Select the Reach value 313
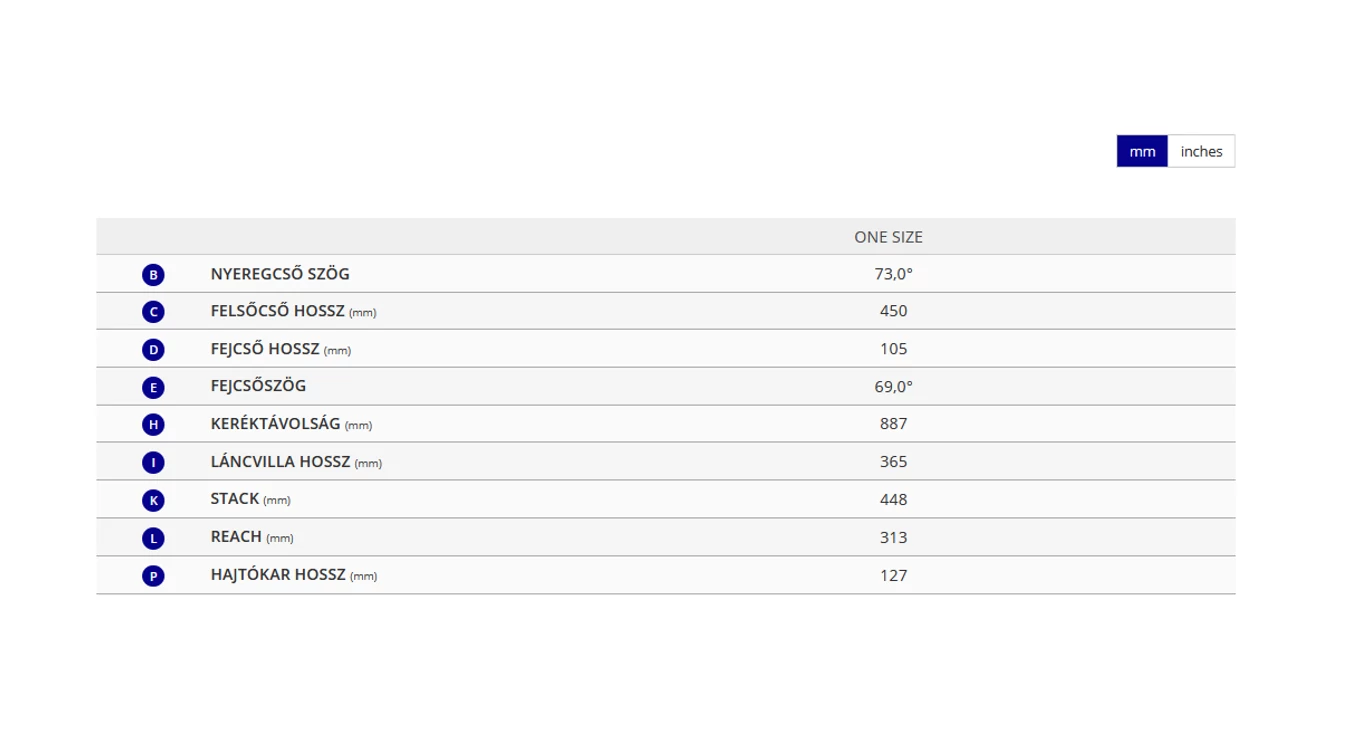1350x750 pixels. 893,537
